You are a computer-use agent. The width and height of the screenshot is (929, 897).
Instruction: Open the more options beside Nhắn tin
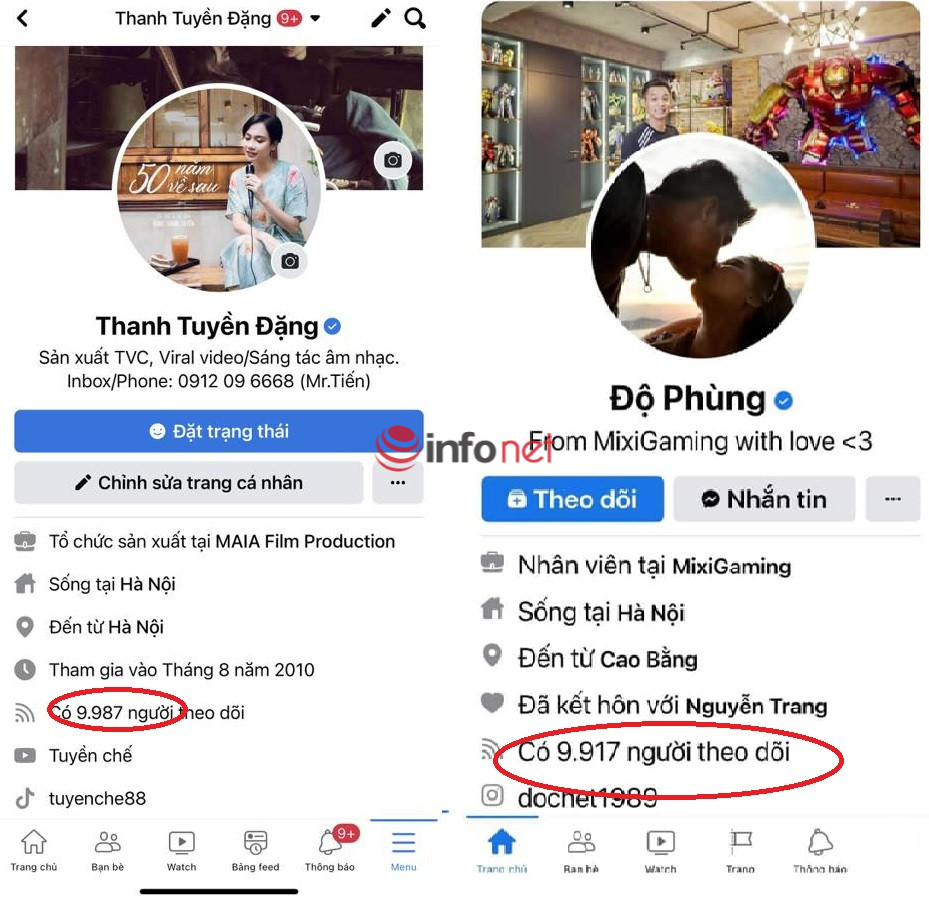[892, 499]
